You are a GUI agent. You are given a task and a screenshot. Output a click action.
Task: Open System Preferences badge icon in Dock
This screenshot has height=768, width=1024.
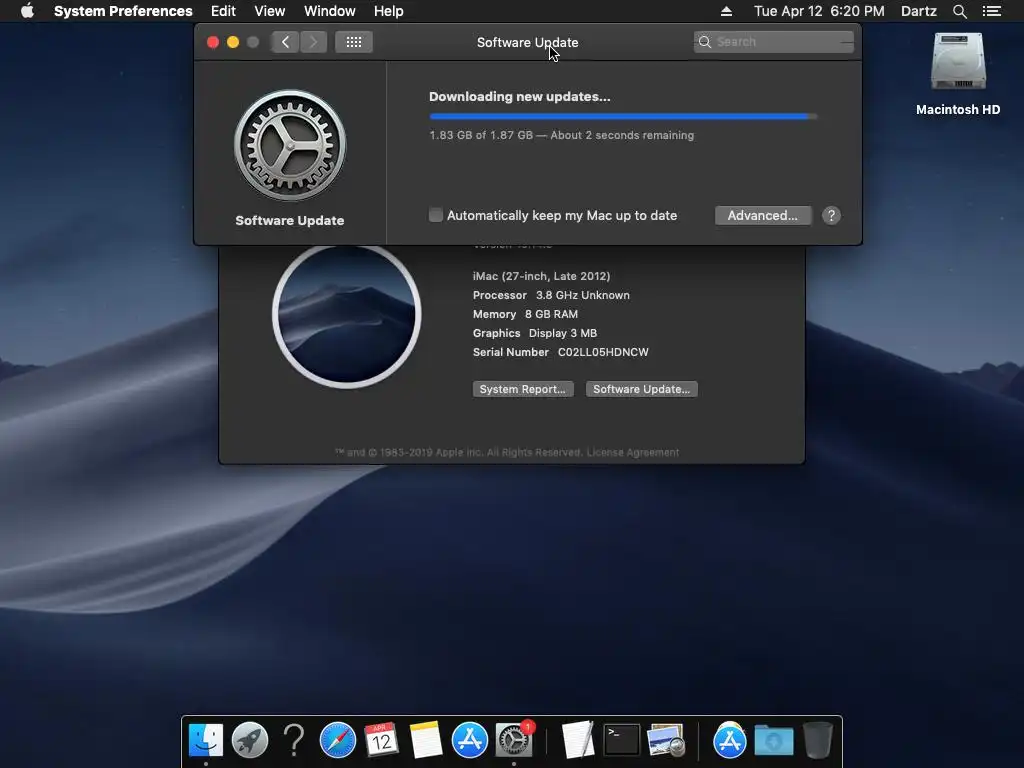(514, 741)
